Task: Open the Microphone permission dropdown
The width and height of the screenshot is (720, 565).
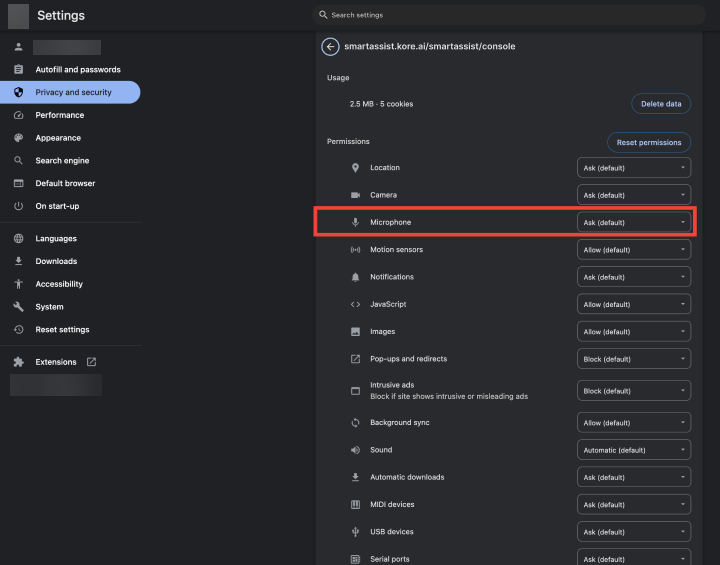Action: point(634,222)
